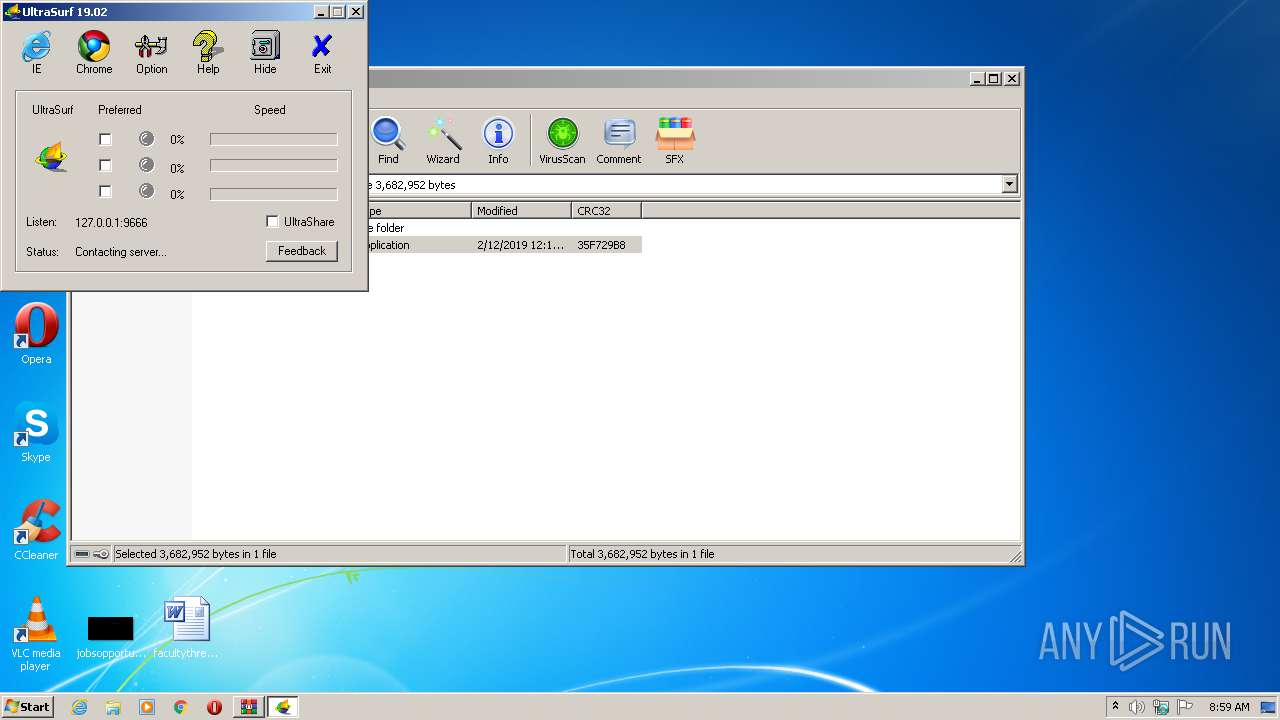
Task: Click the WinRAR archive path field
Action: coord(684,184)
